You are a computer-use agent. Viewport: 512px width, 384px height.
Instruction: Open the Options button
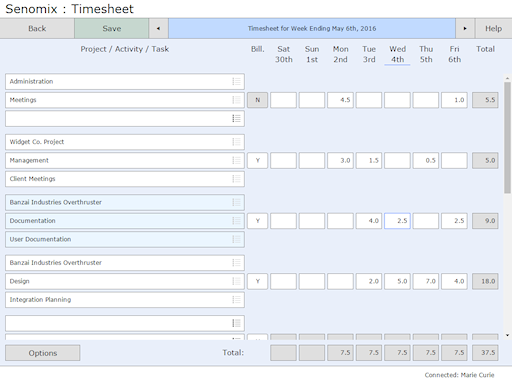pyautogui.click(x=43, y=353)
